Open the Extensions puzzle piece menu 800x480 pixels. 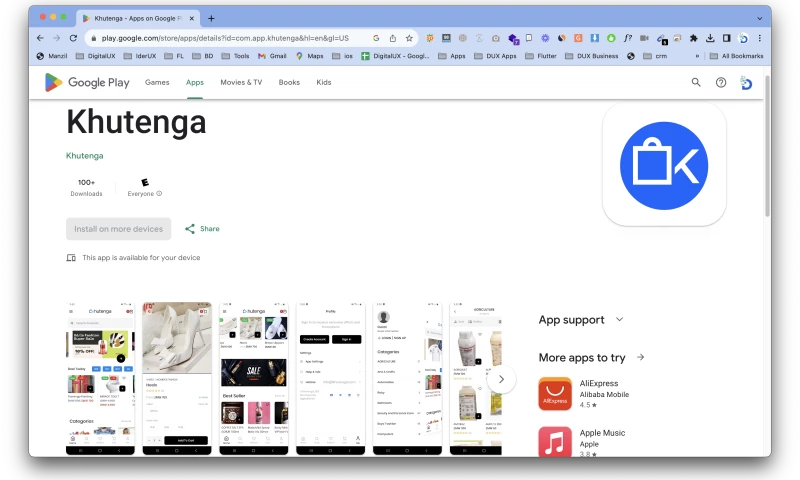pyautogui.click(x=693, y=38)
